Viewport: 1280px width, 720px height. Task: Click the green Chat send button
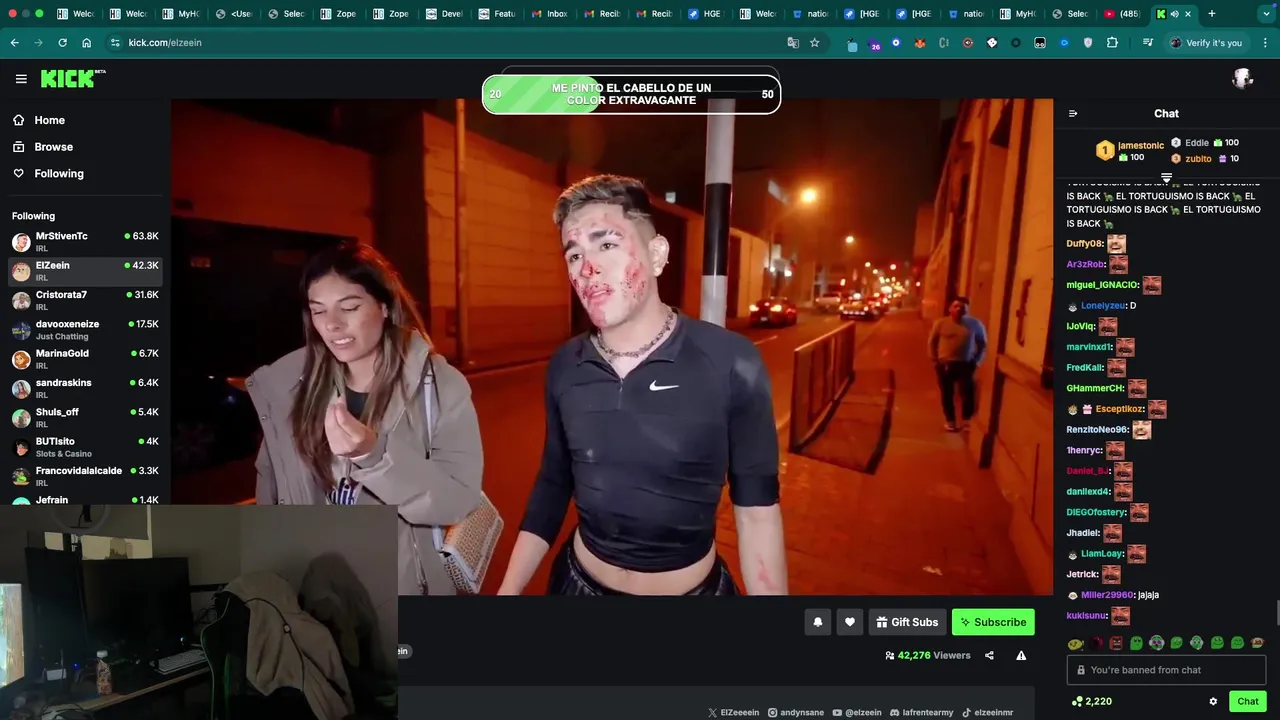1247,702
